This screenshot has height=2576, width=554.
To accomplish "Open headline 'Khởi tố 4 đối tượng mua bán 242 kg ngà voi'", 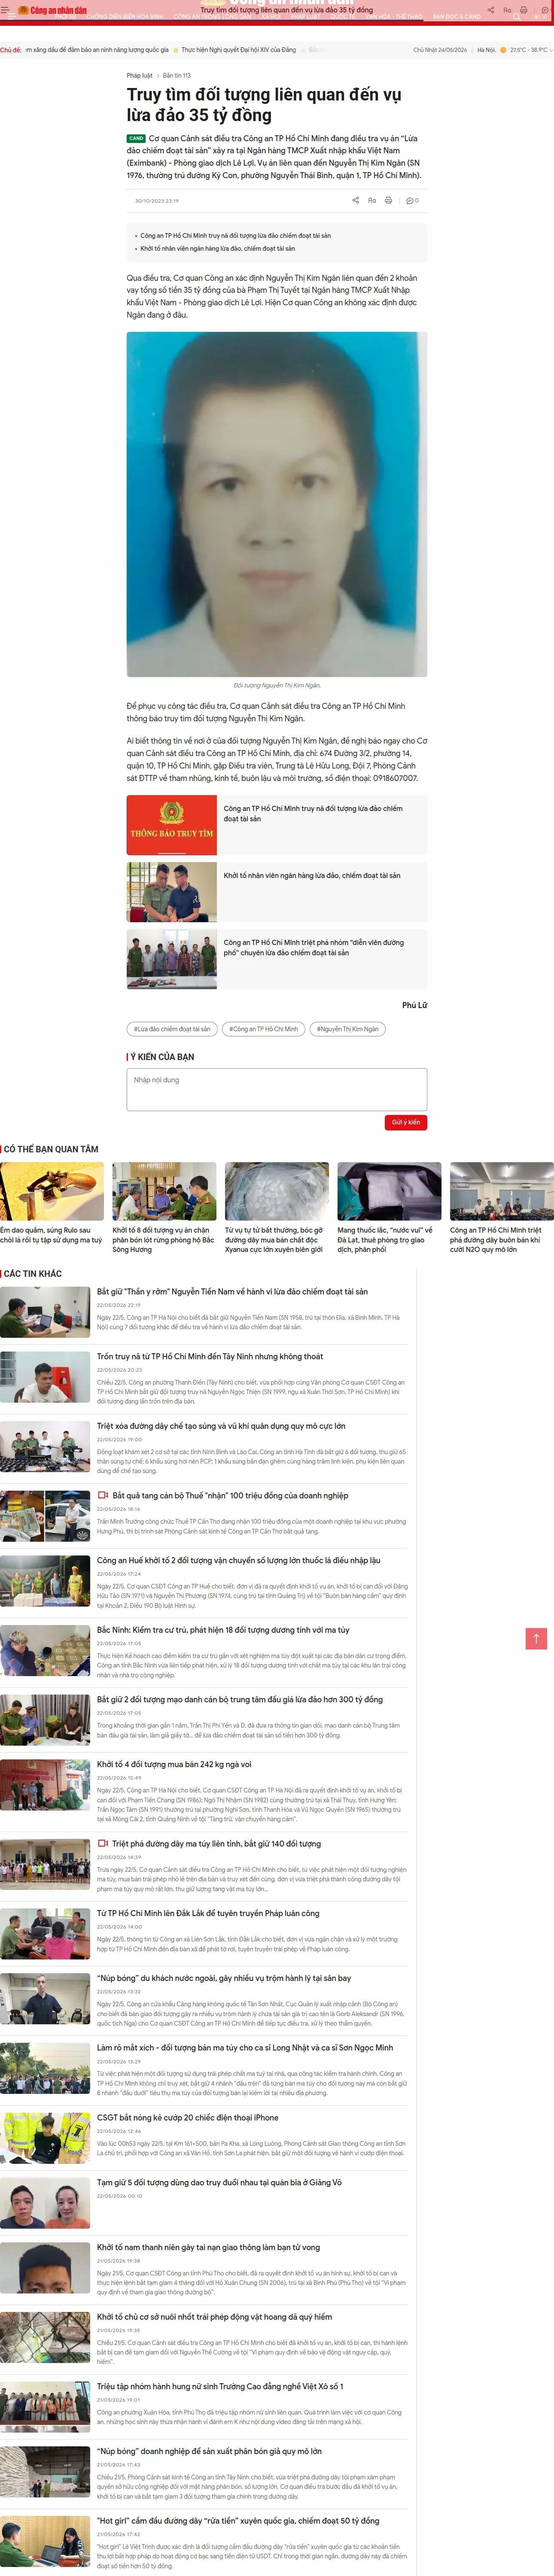I will click(174, 1764).
